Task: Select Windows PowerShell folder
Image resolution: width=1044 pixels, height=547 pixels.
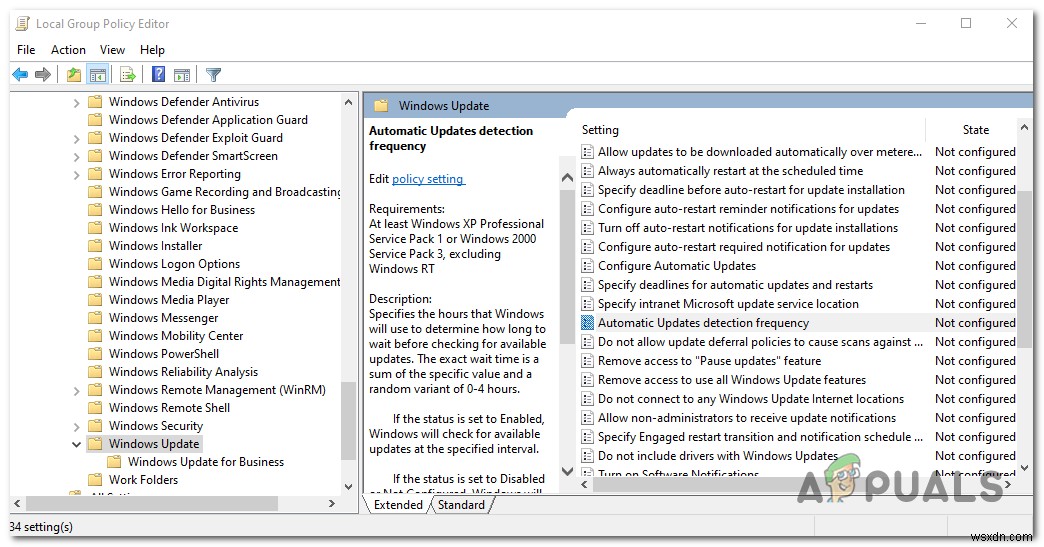Action: coord(164,353)
